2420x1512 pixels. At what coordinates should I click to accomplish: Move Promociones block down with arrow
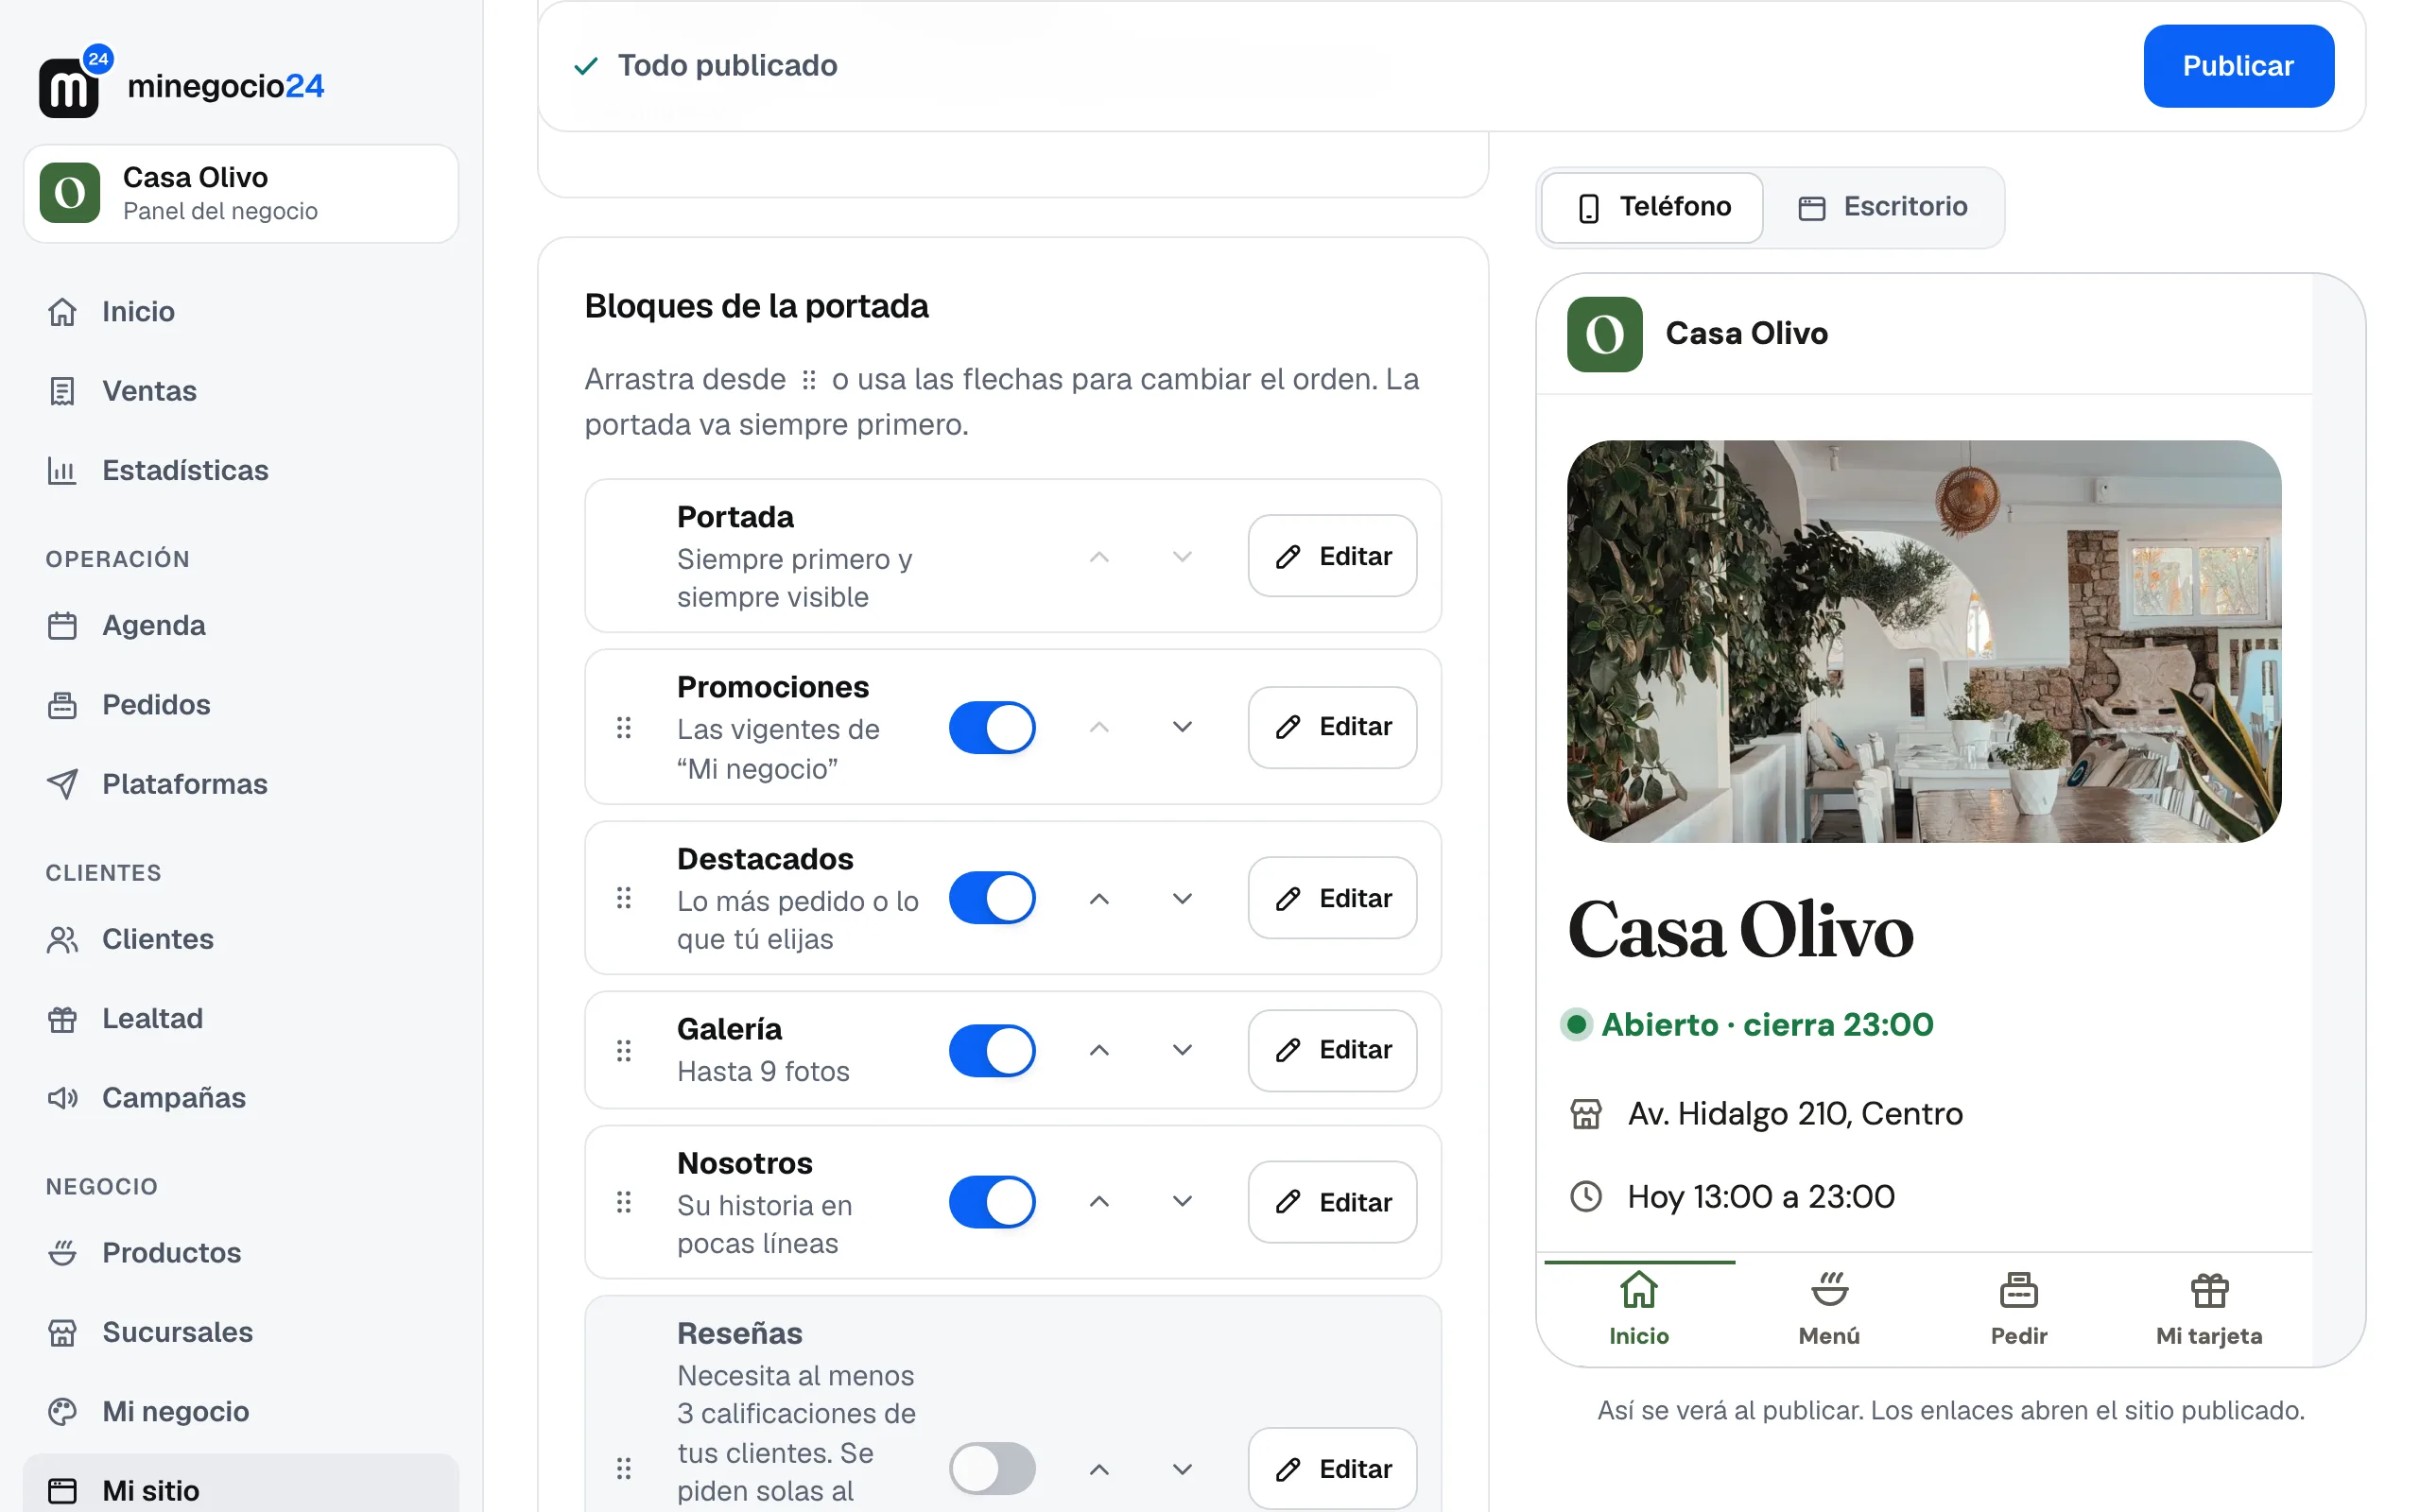1182,727
